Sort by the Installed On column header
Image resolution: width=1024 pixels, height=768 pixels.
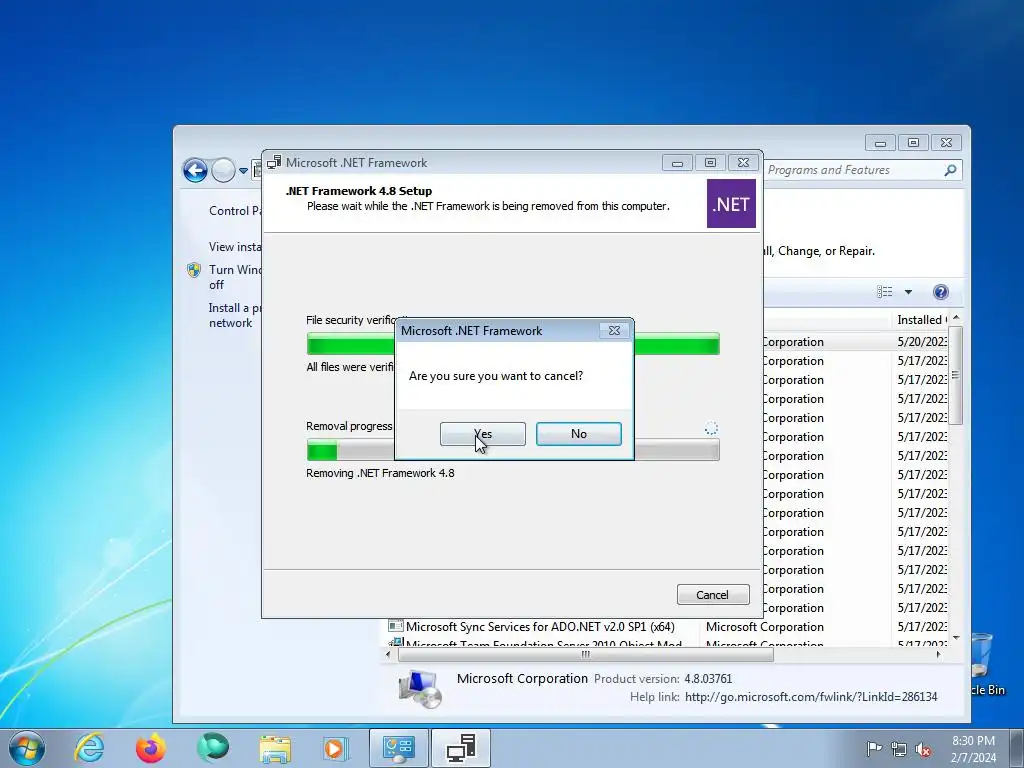click(920, 319)
